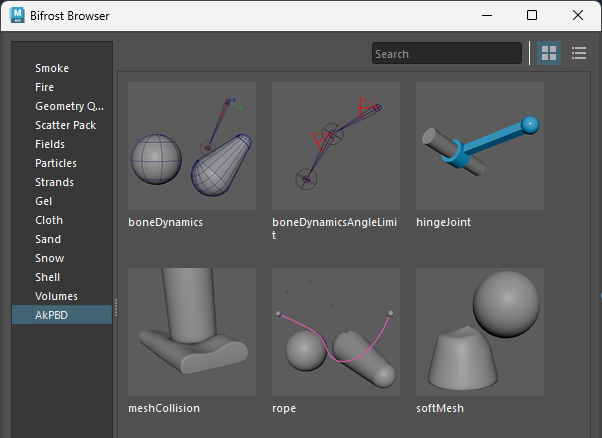Click the Maya app icon in title bar

pos(17,15)
